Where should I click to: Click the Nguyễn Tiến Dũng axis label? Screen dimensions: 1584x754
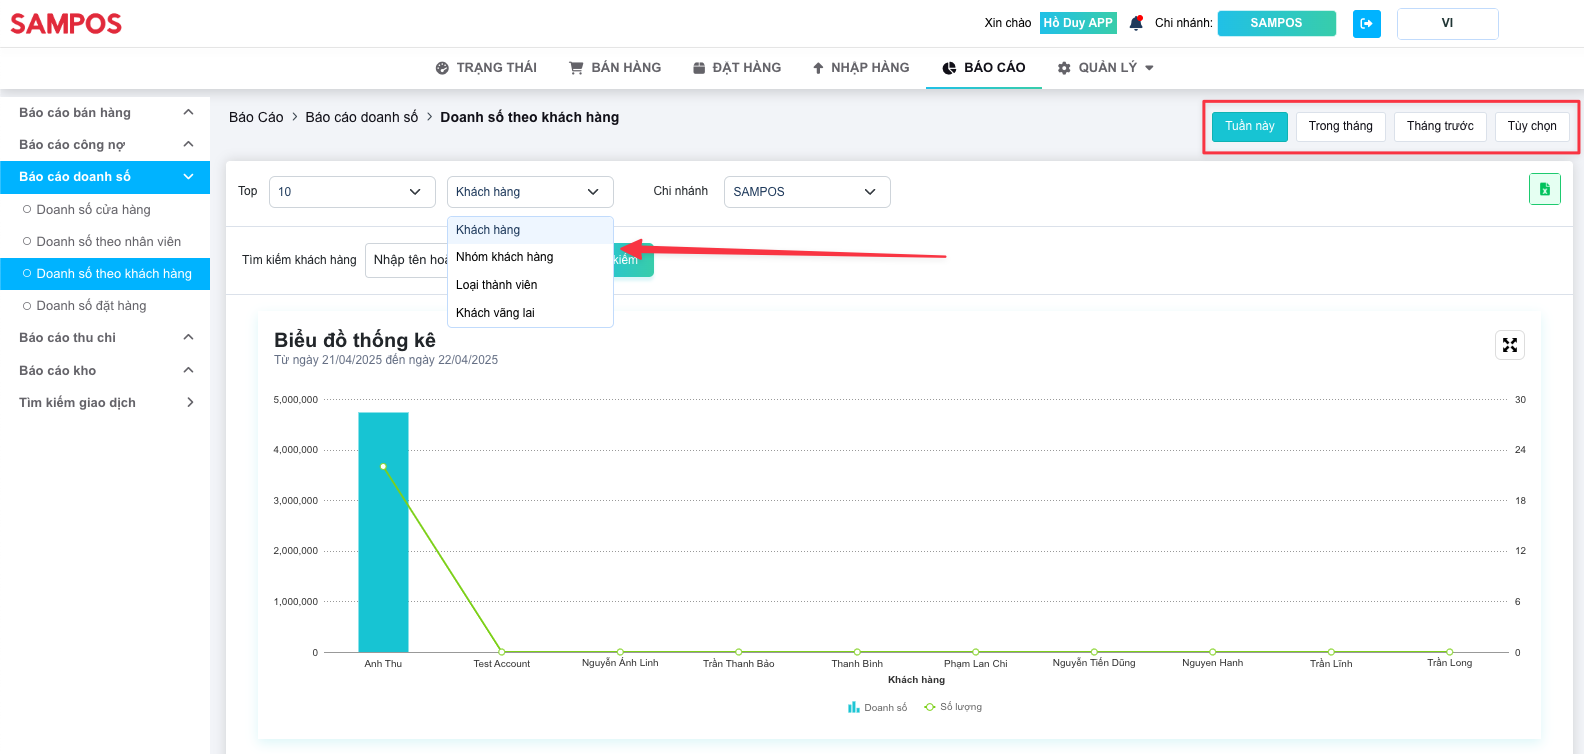point(1094,663)
